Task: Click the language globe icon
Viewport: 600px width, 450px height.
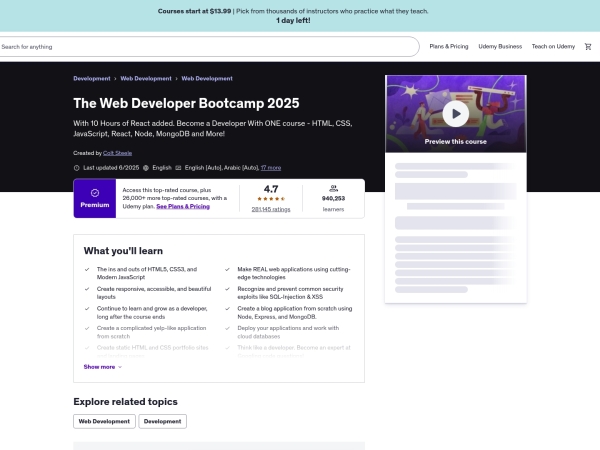Action: pyautogui.click(x=146, y=168)
